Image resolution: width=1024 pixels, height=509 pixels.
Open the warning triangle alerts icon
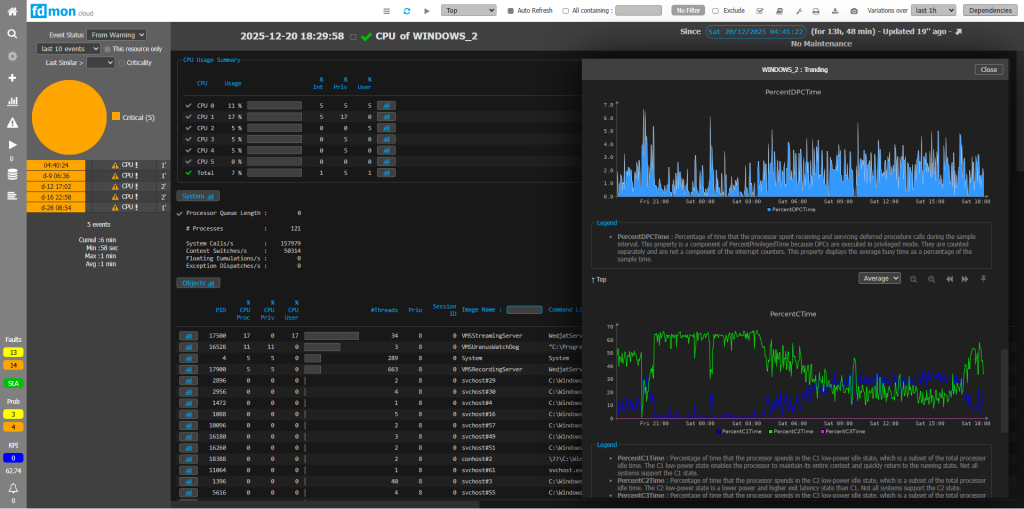(x=12, y=123)
